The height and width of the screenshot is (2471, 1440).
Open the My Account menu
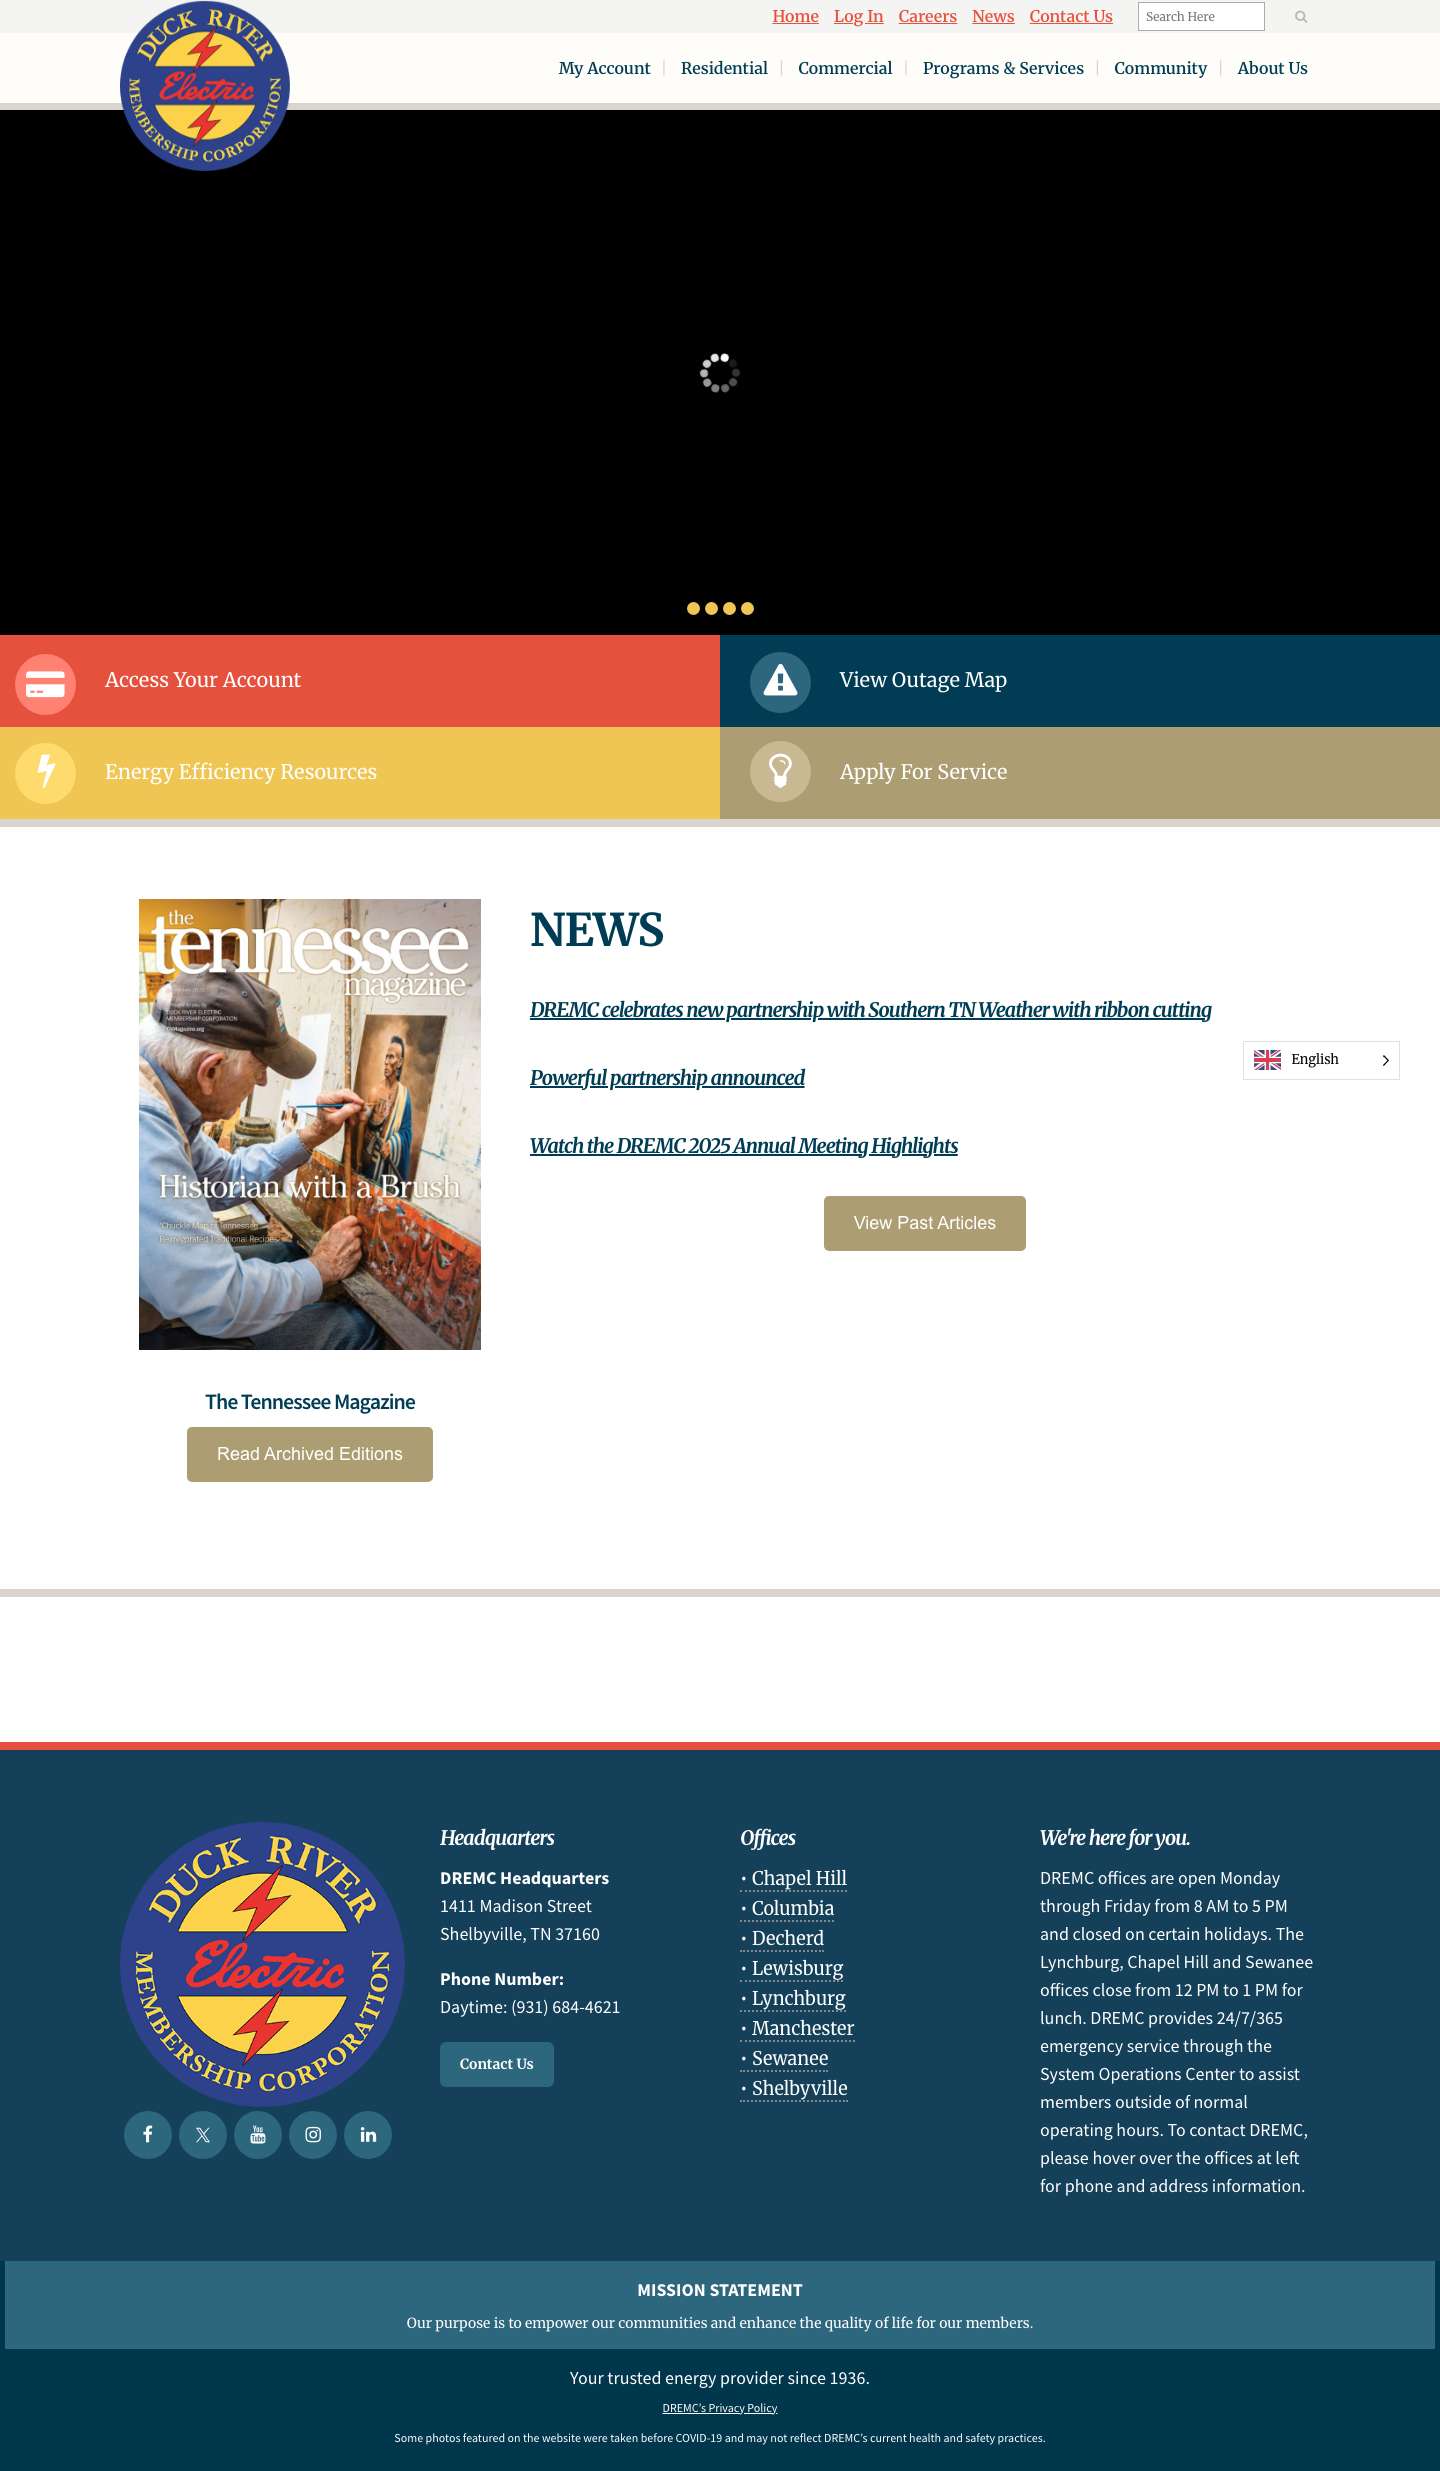click(x=604, y=68)
